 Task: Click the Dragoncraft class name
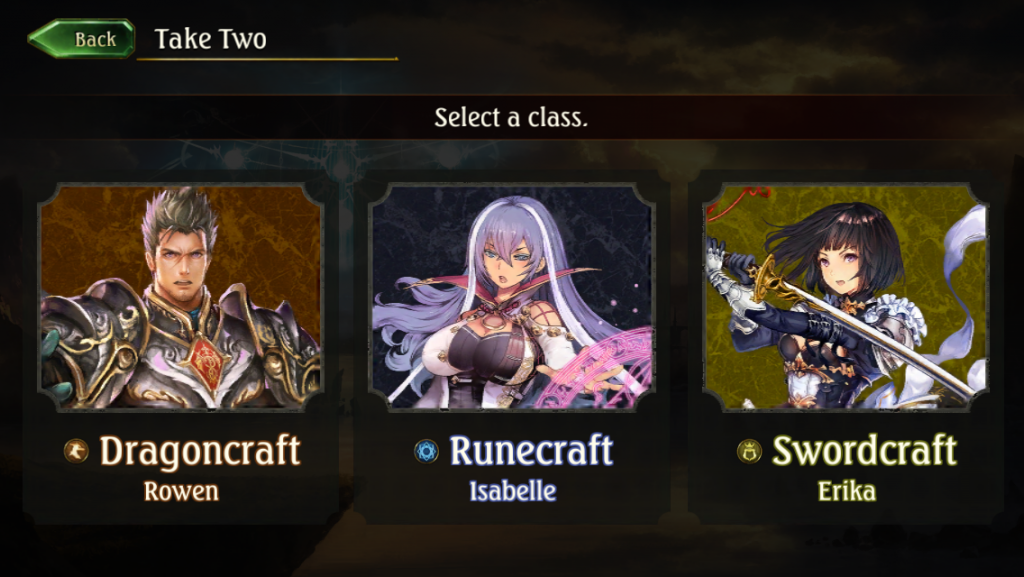click(200, 451)
